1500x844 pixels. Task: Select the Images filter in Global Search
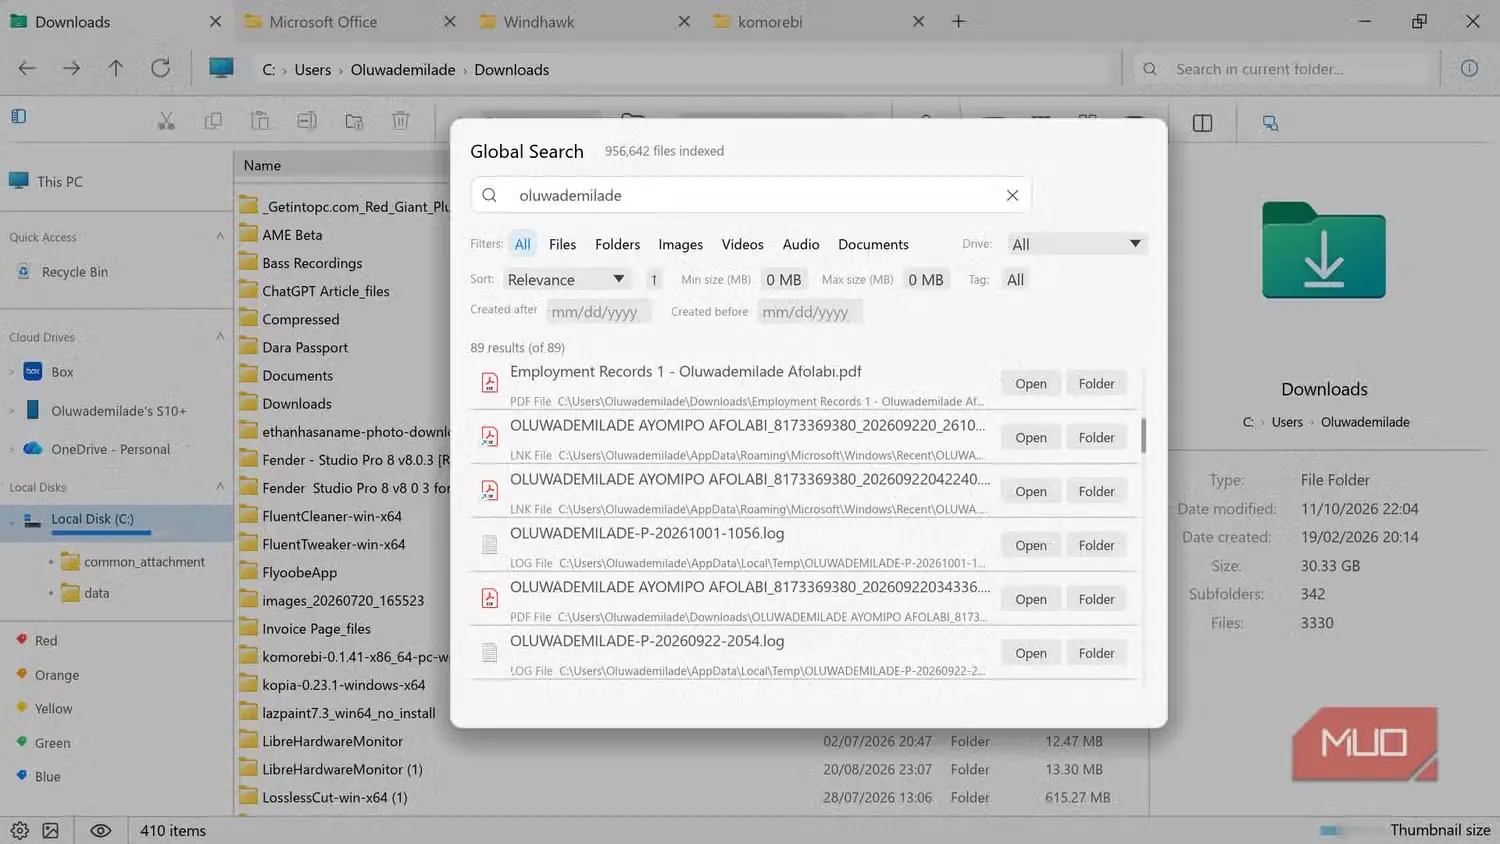(x=680, y=244)
